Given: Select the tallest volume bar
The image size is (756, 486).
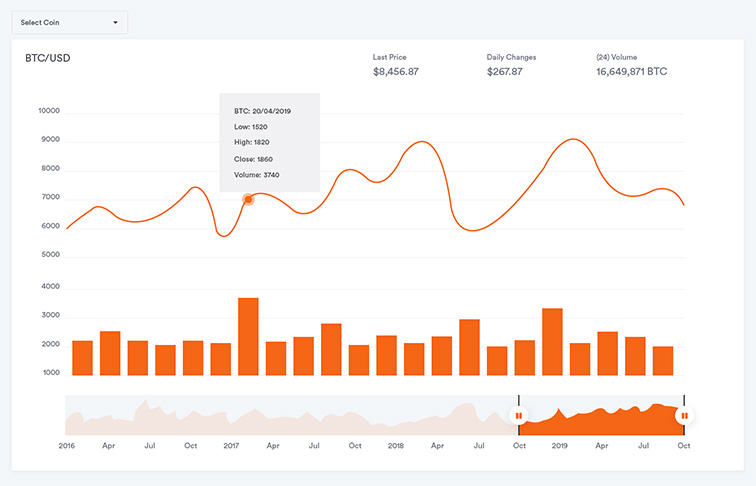Looking at the screenshot, I should [x=248, y=337].
